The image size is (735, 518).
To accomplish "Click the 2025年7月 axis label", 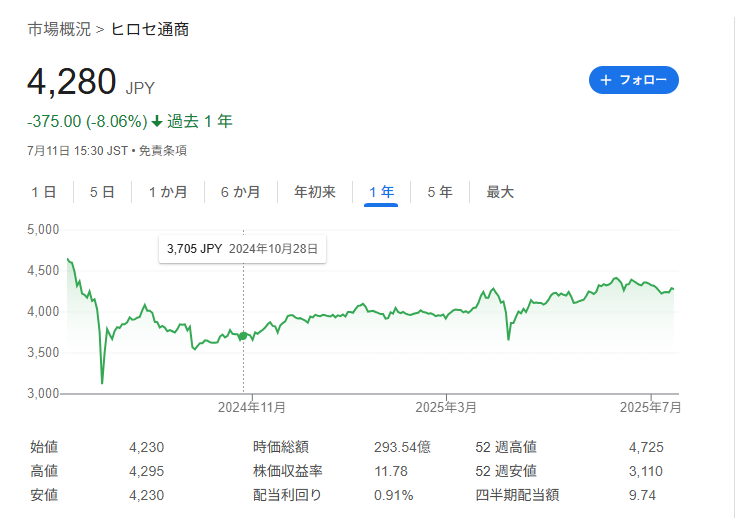I will click(x=650, y=407).
